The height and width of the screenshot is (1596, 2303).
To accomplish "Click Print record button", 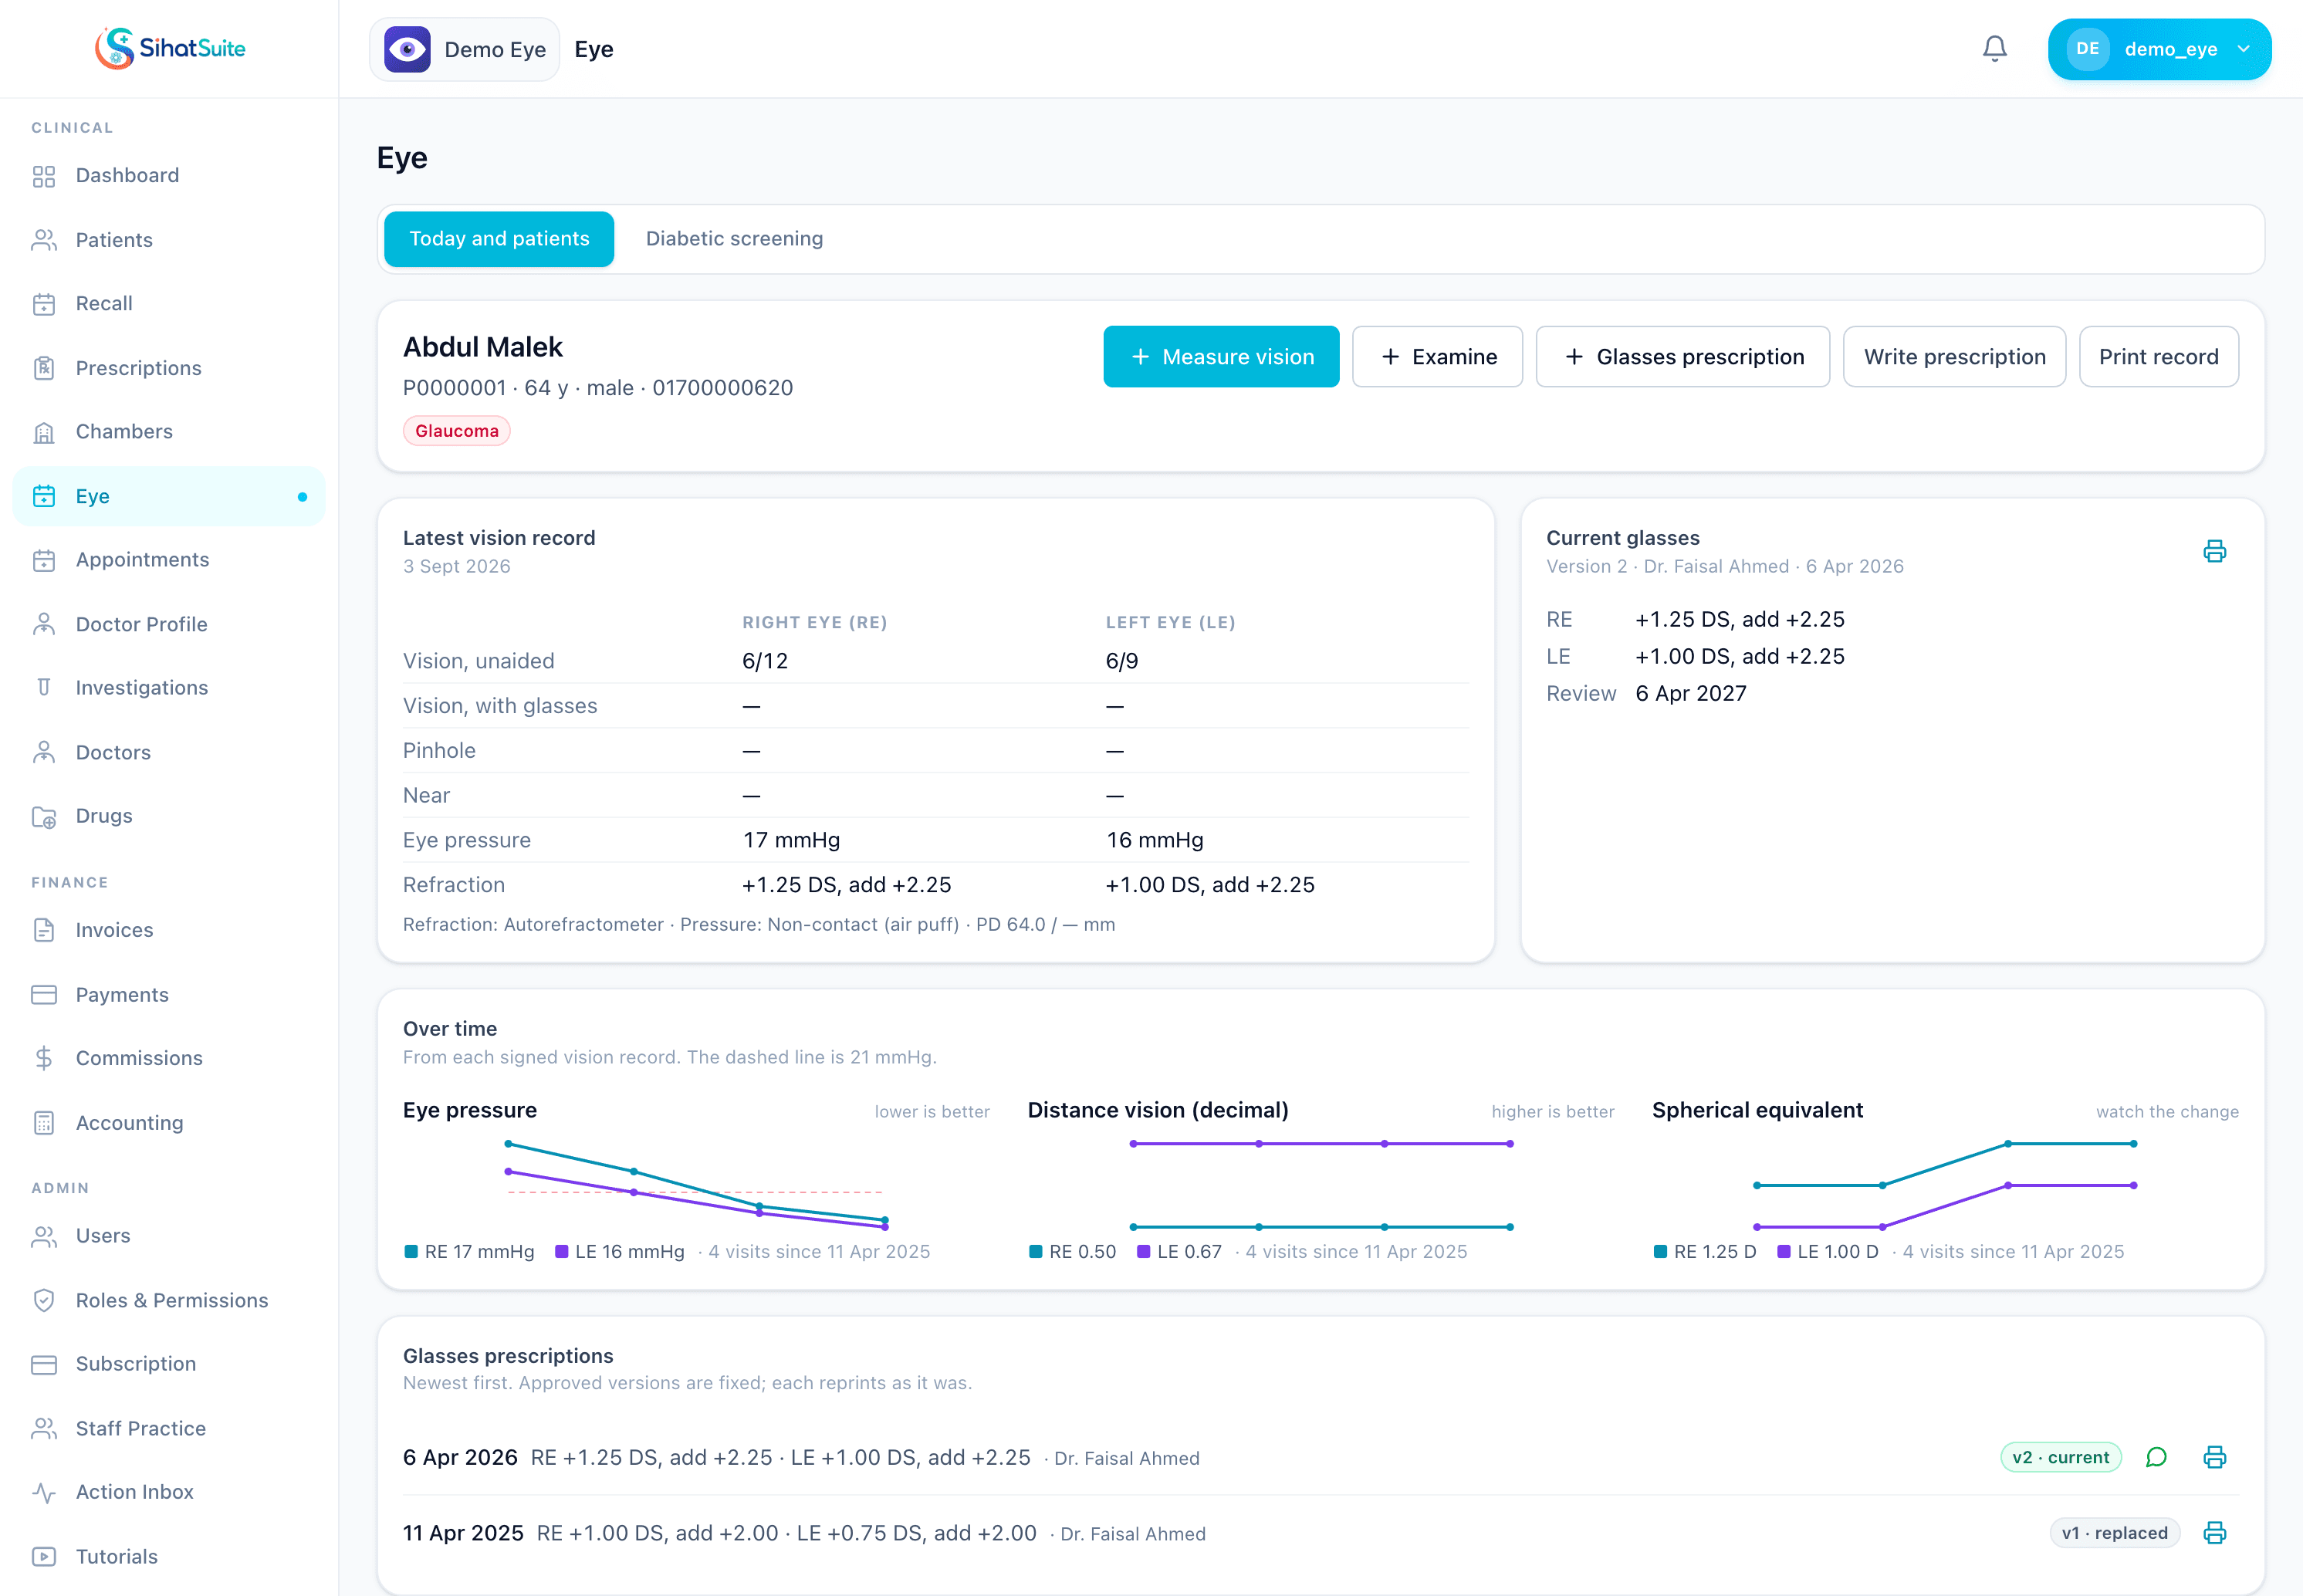I will pos(2158,357).
